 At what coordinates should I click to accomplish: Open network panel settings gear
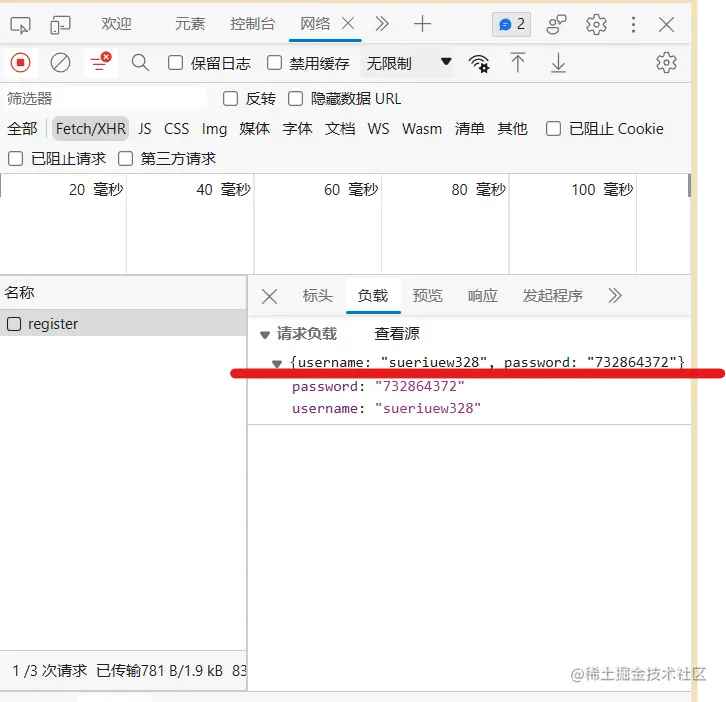666,63
